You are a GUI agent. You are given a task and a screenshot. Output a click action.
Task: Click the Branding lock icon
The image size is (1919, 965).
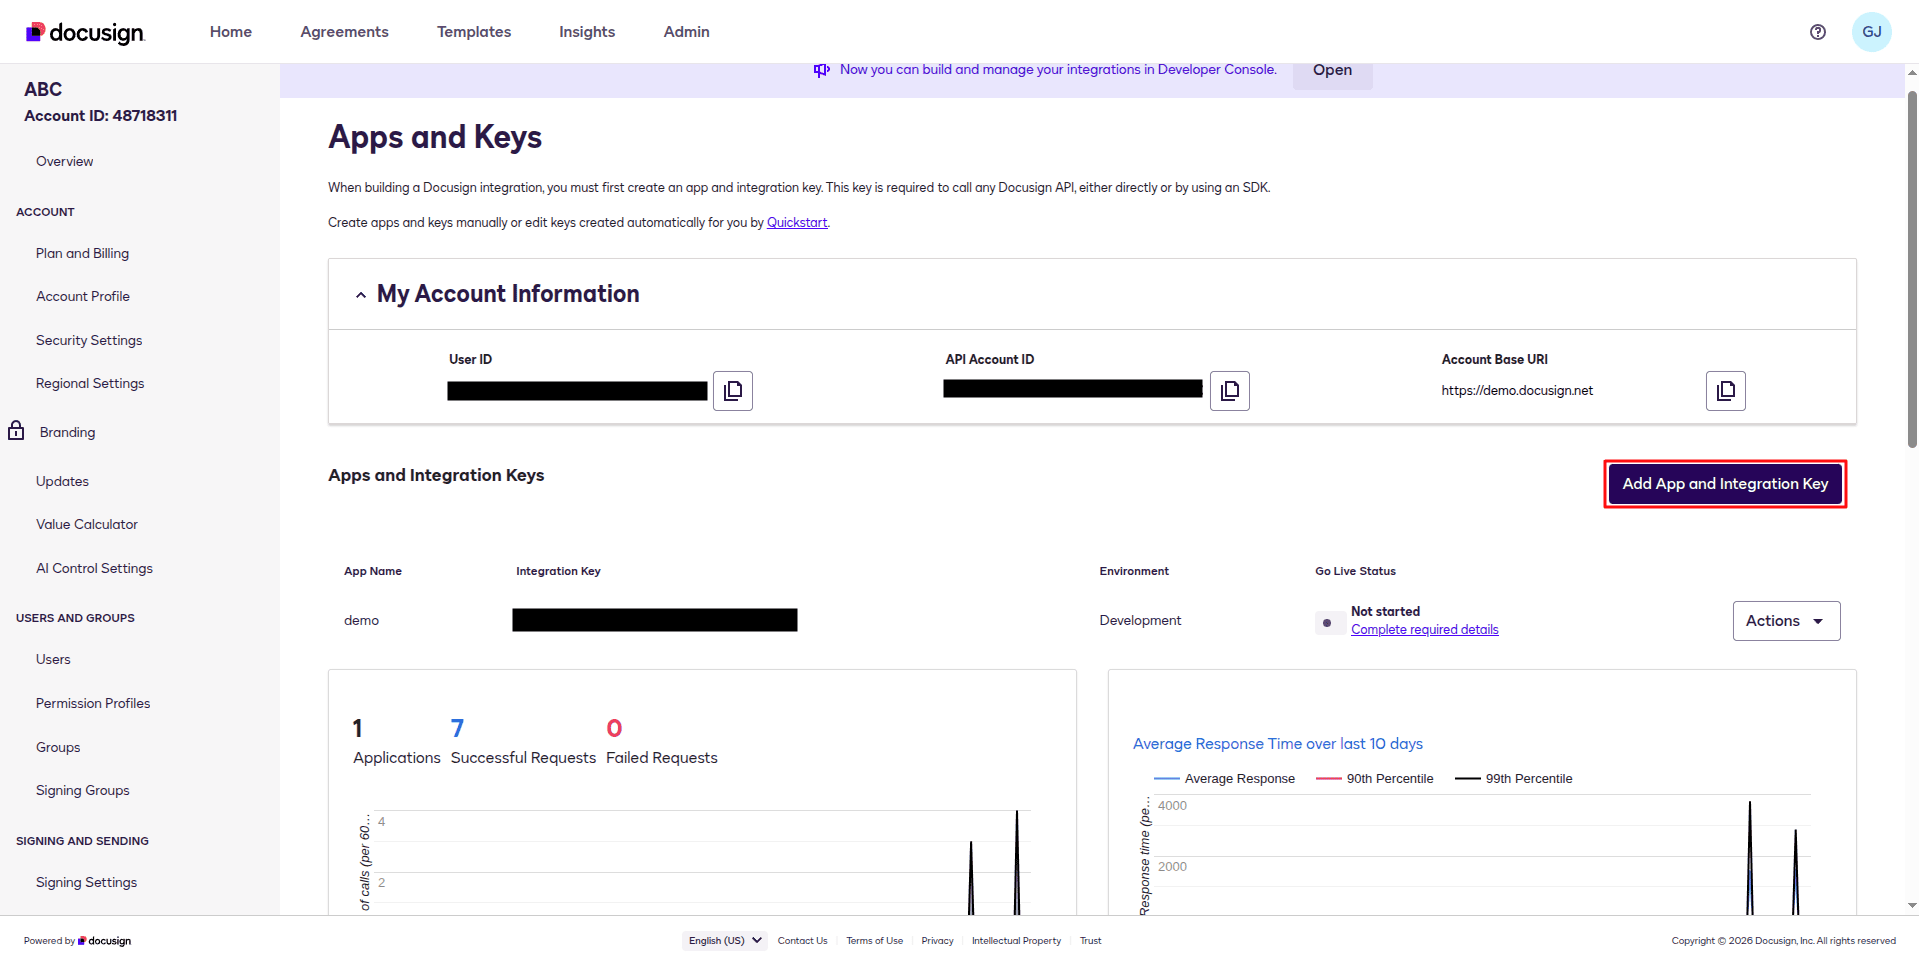tap(16, 431)
